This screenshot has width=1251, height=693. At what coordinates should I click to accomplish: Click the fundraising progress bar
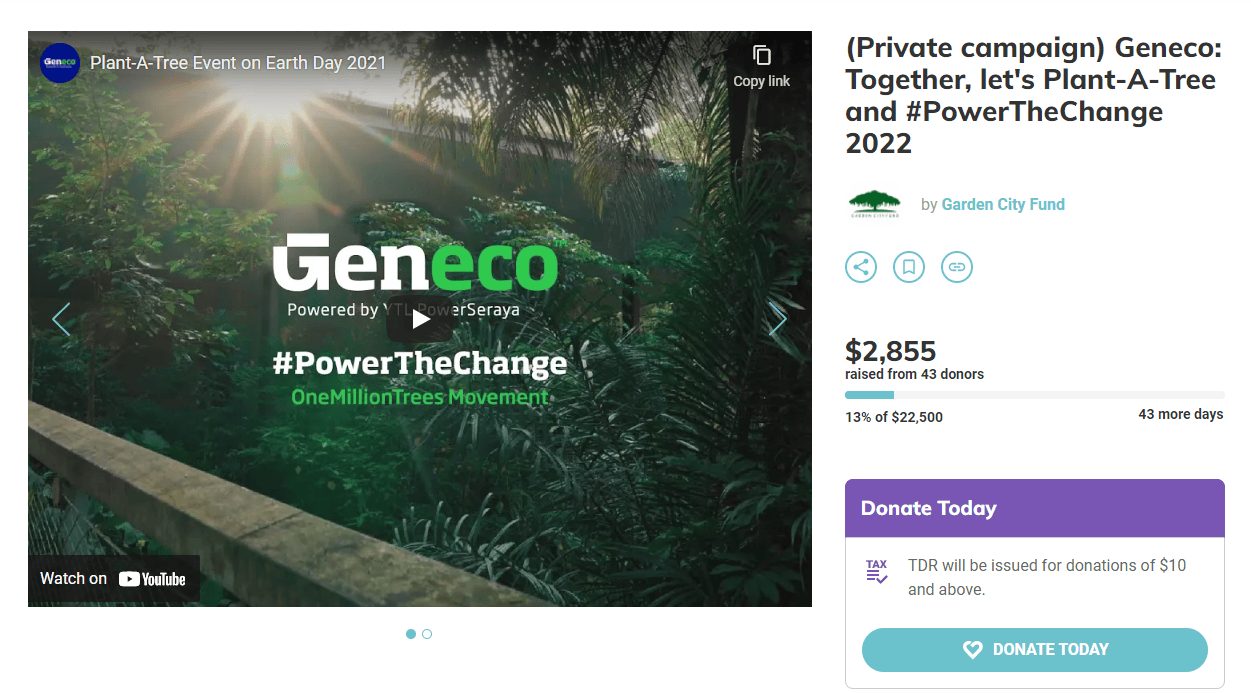click(1034, 394)
